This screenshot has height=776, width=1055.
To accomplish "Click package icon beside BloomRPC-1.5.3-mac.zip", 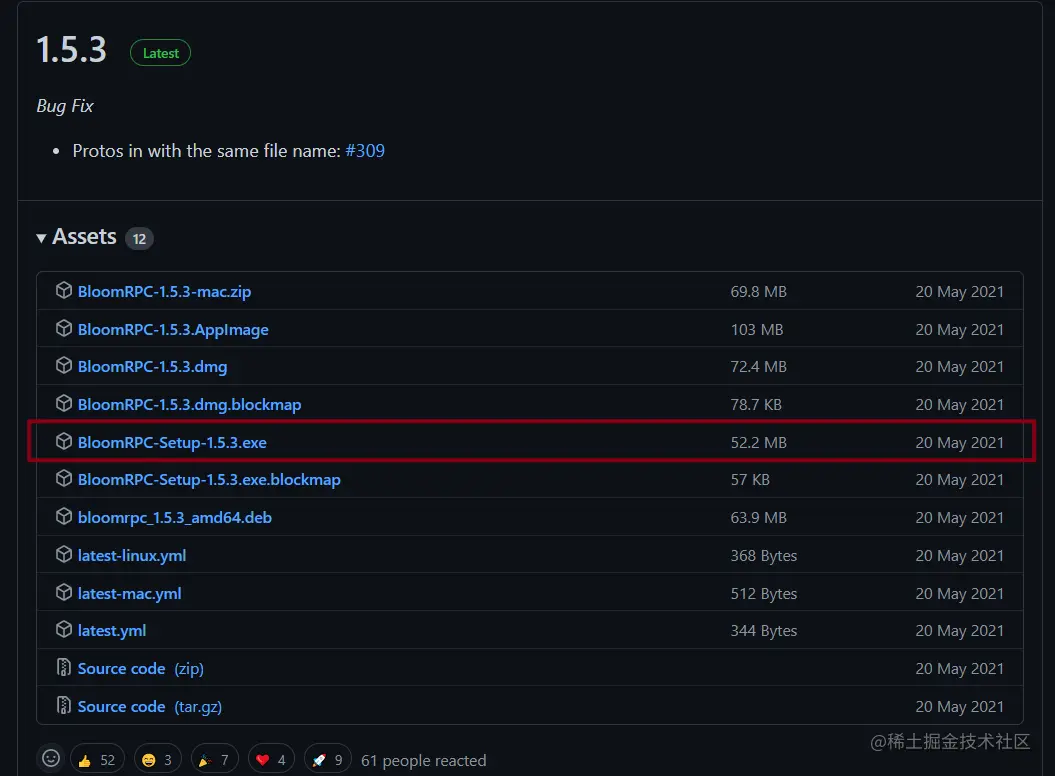I will click(64, 290).
